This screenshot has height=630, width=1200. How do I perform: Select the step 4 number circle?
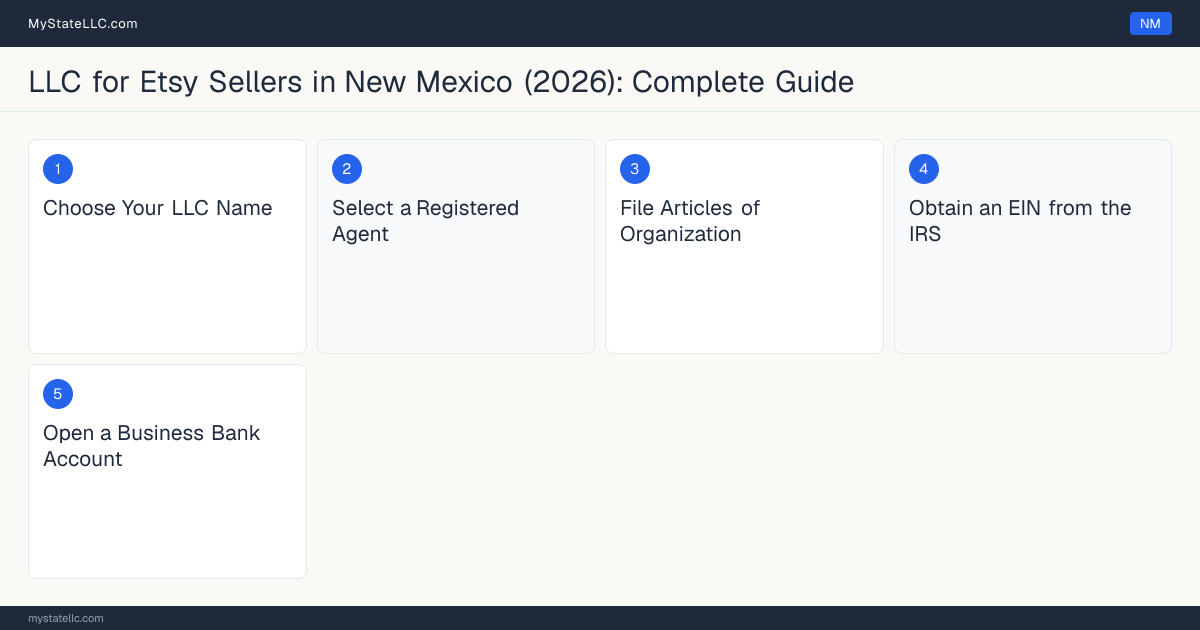click(x=924, y=169)
